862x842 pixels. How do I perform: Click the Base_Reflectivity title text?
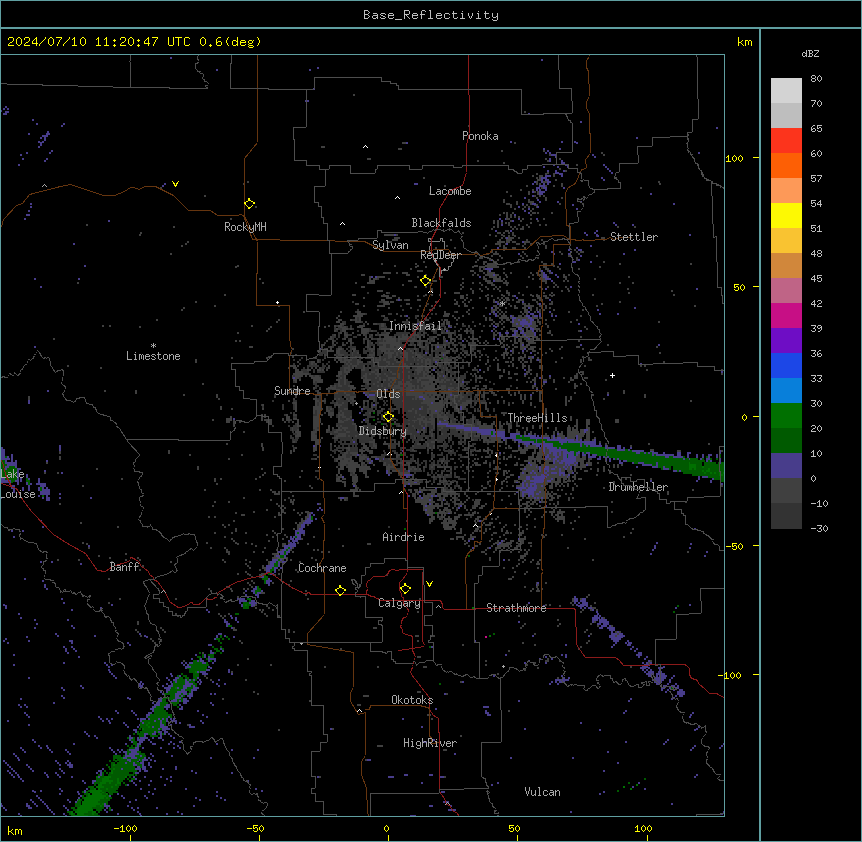point(431,15)
